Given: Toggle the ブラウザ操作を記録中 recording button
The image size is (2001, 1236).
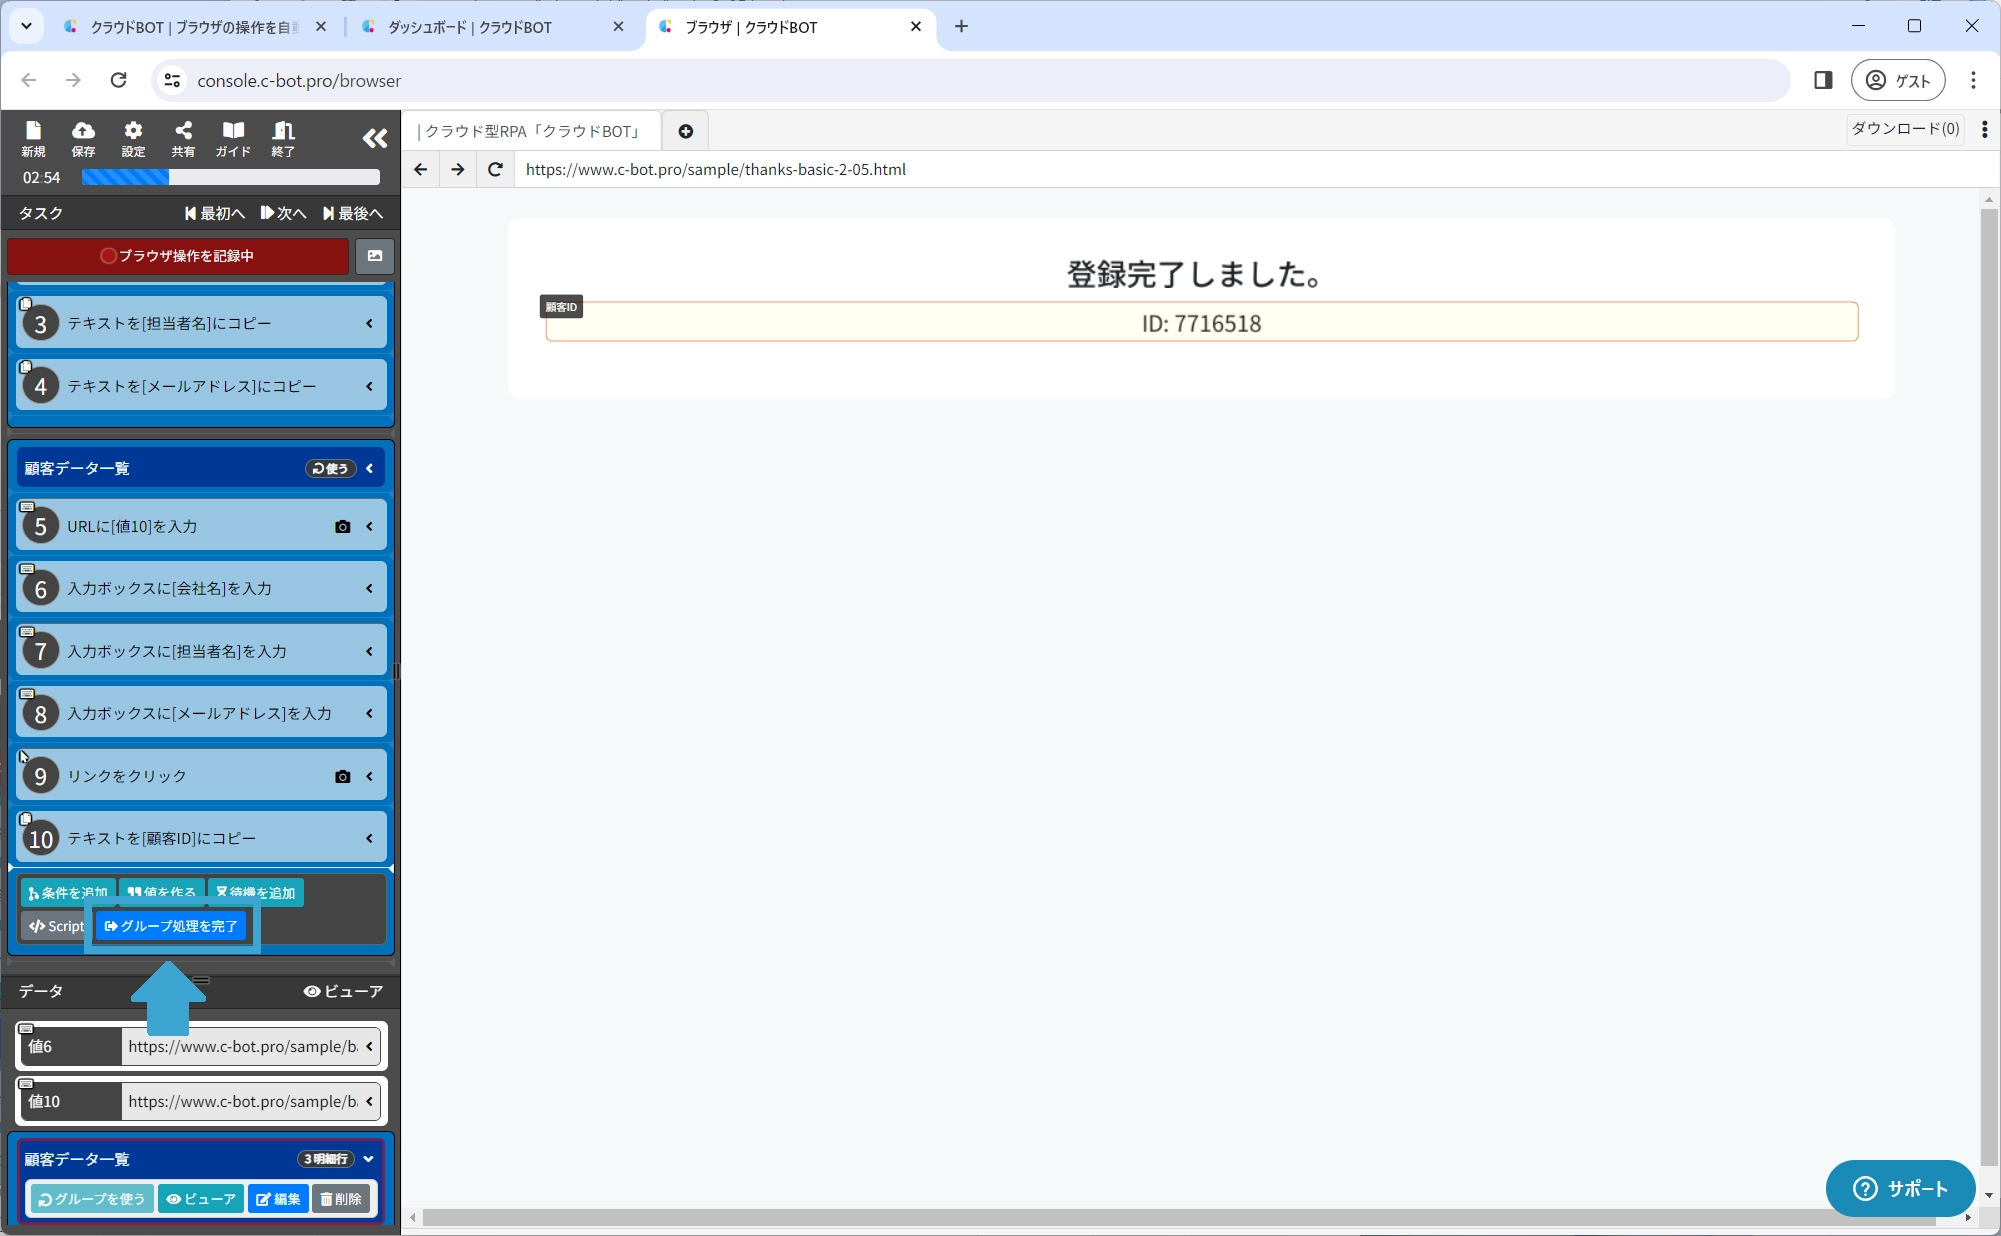Looking at the screenshot, I should [x=178, y=256].
